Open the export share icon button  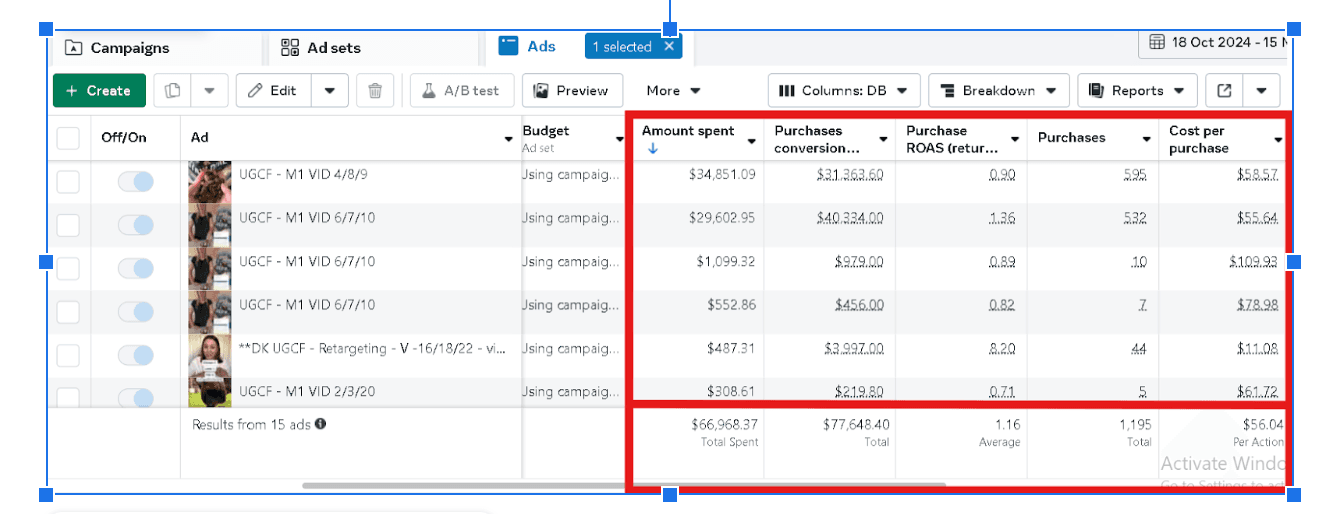(x=1224, y=90)
